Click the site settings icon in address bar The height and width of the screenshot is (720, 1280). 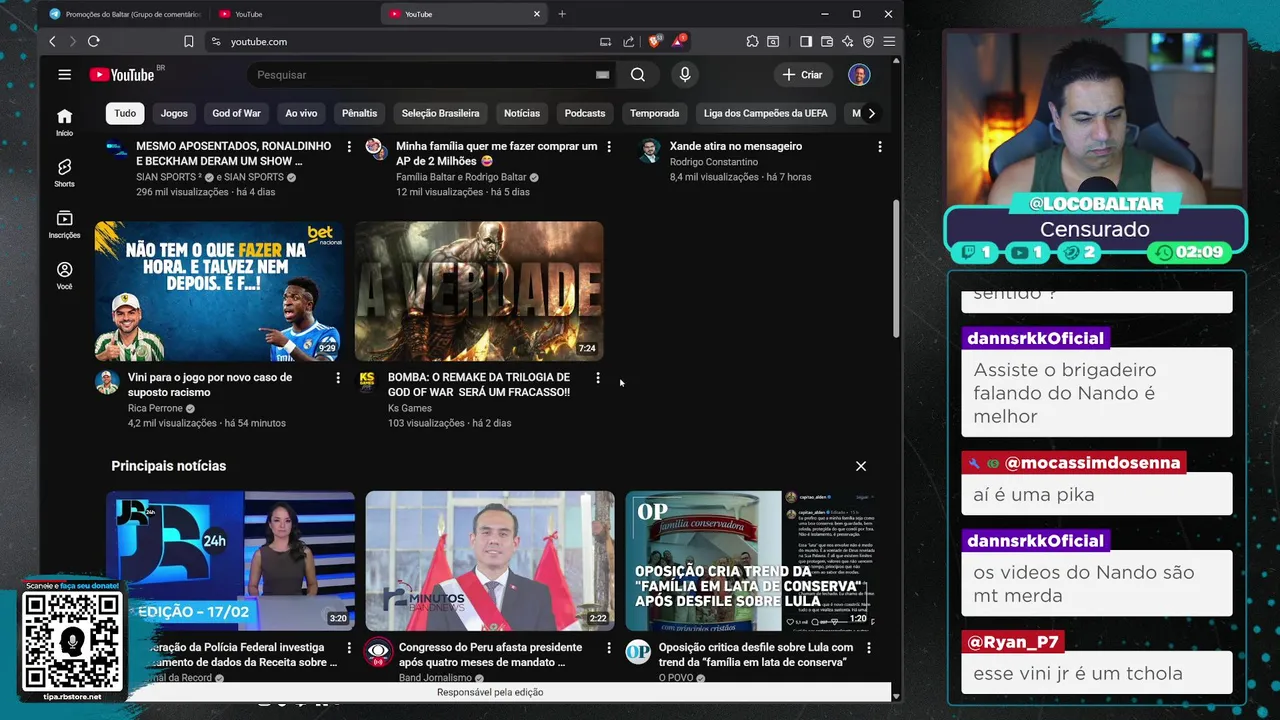coord(216,41)
